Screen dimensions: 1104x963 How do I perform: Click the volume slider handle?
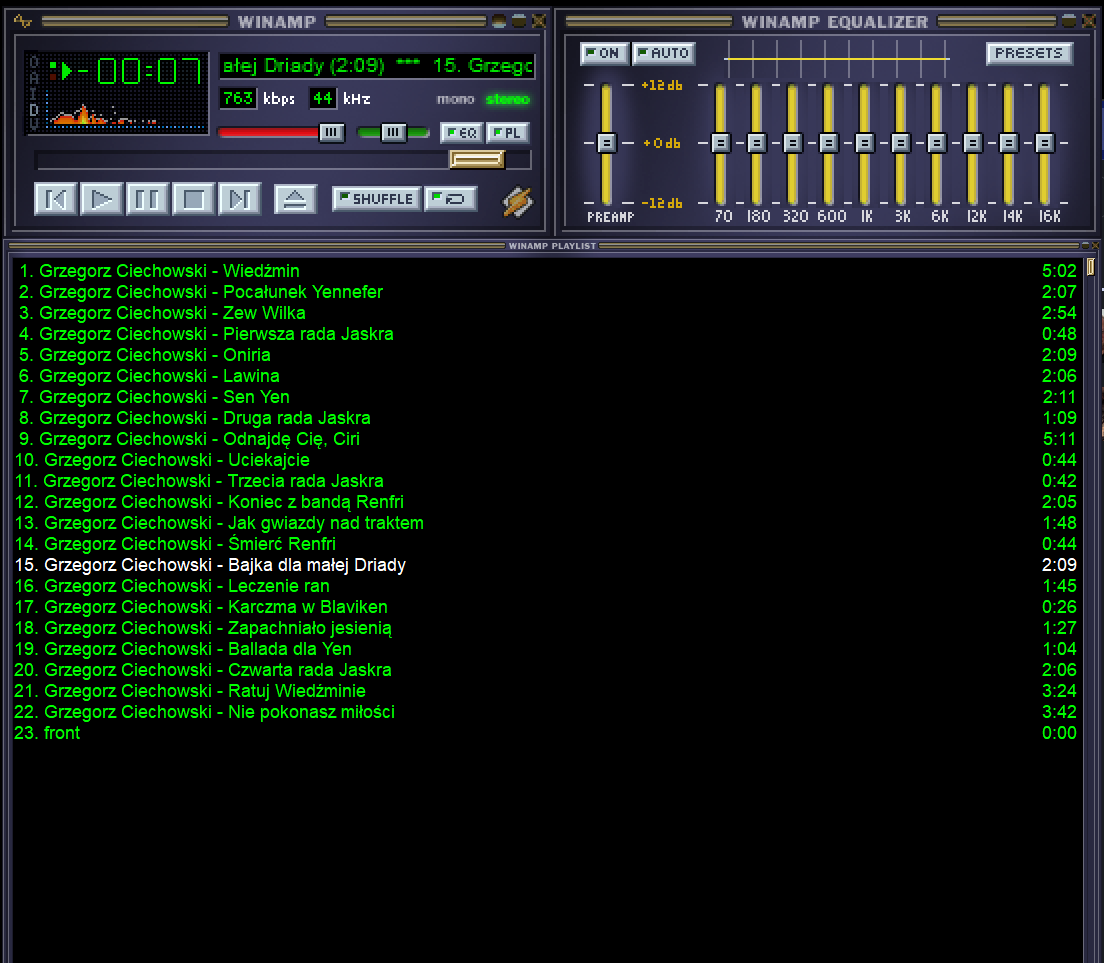pyautogui.click(x=332, y=133)
